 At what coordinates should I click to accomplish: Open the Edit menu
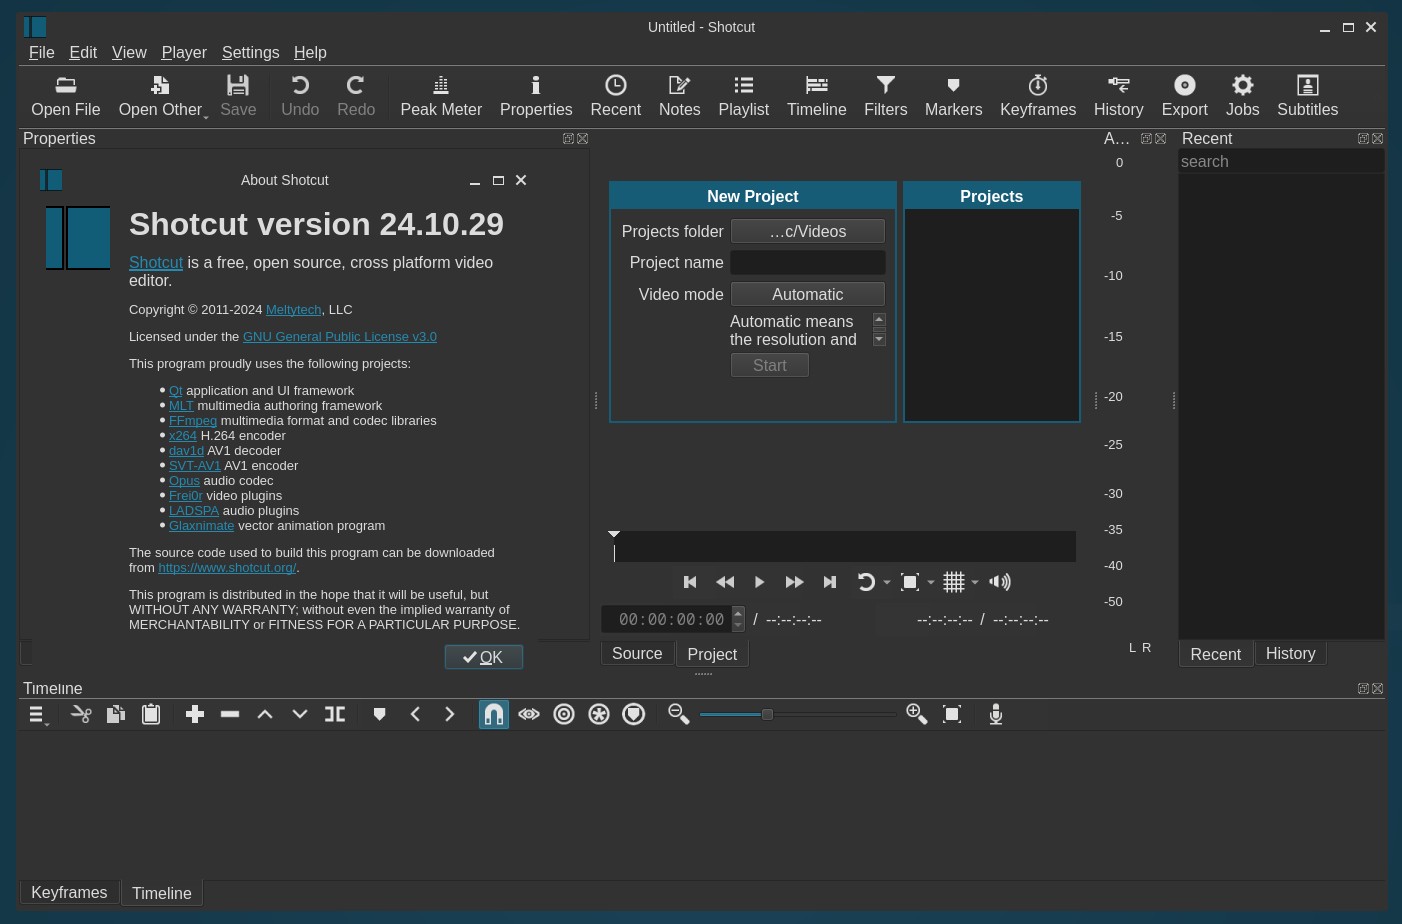pyautogui.click(x=83, y=52)
